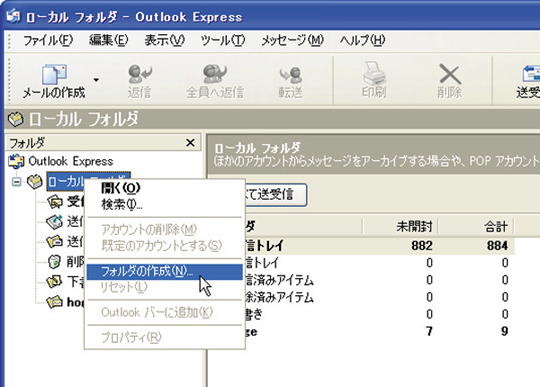Click the bold ho... folder tree icon
Viewport: 540px width, 387px height.
54,302
